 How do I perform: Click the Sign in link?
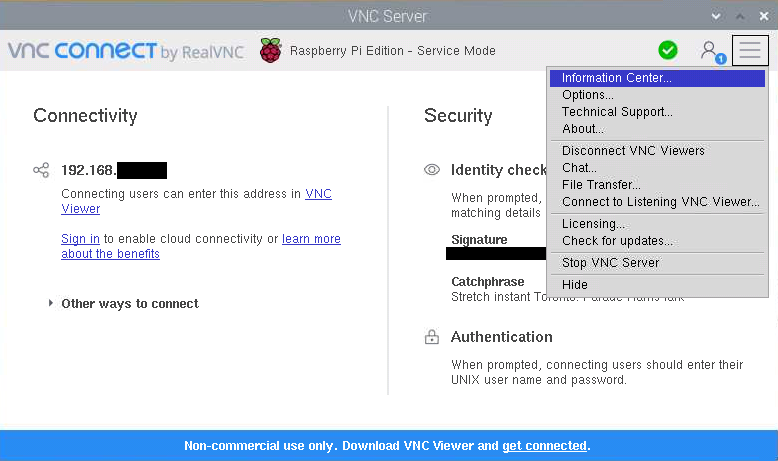pyautogui.click(x=80, y=239)
